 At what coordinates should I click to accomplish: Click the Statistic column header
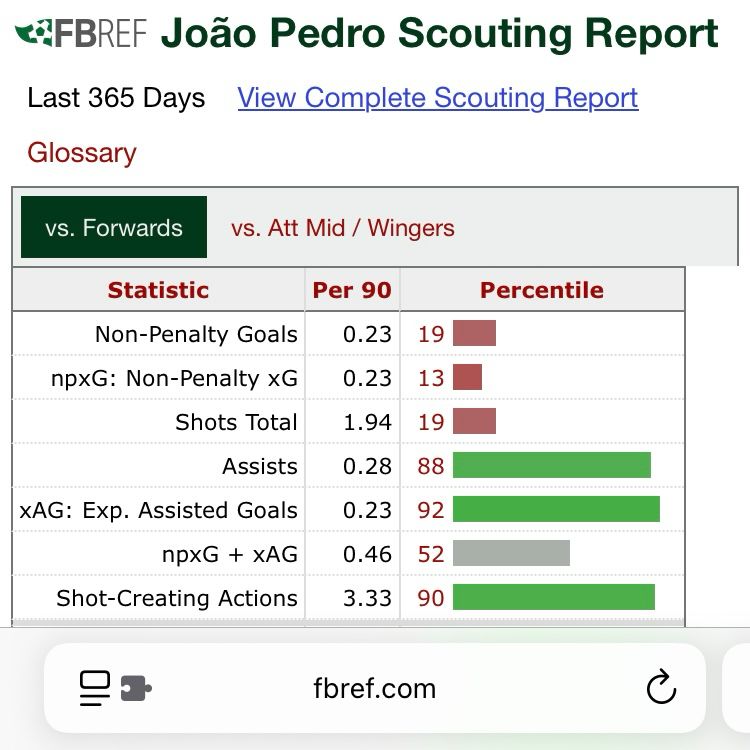pos(158,290)
